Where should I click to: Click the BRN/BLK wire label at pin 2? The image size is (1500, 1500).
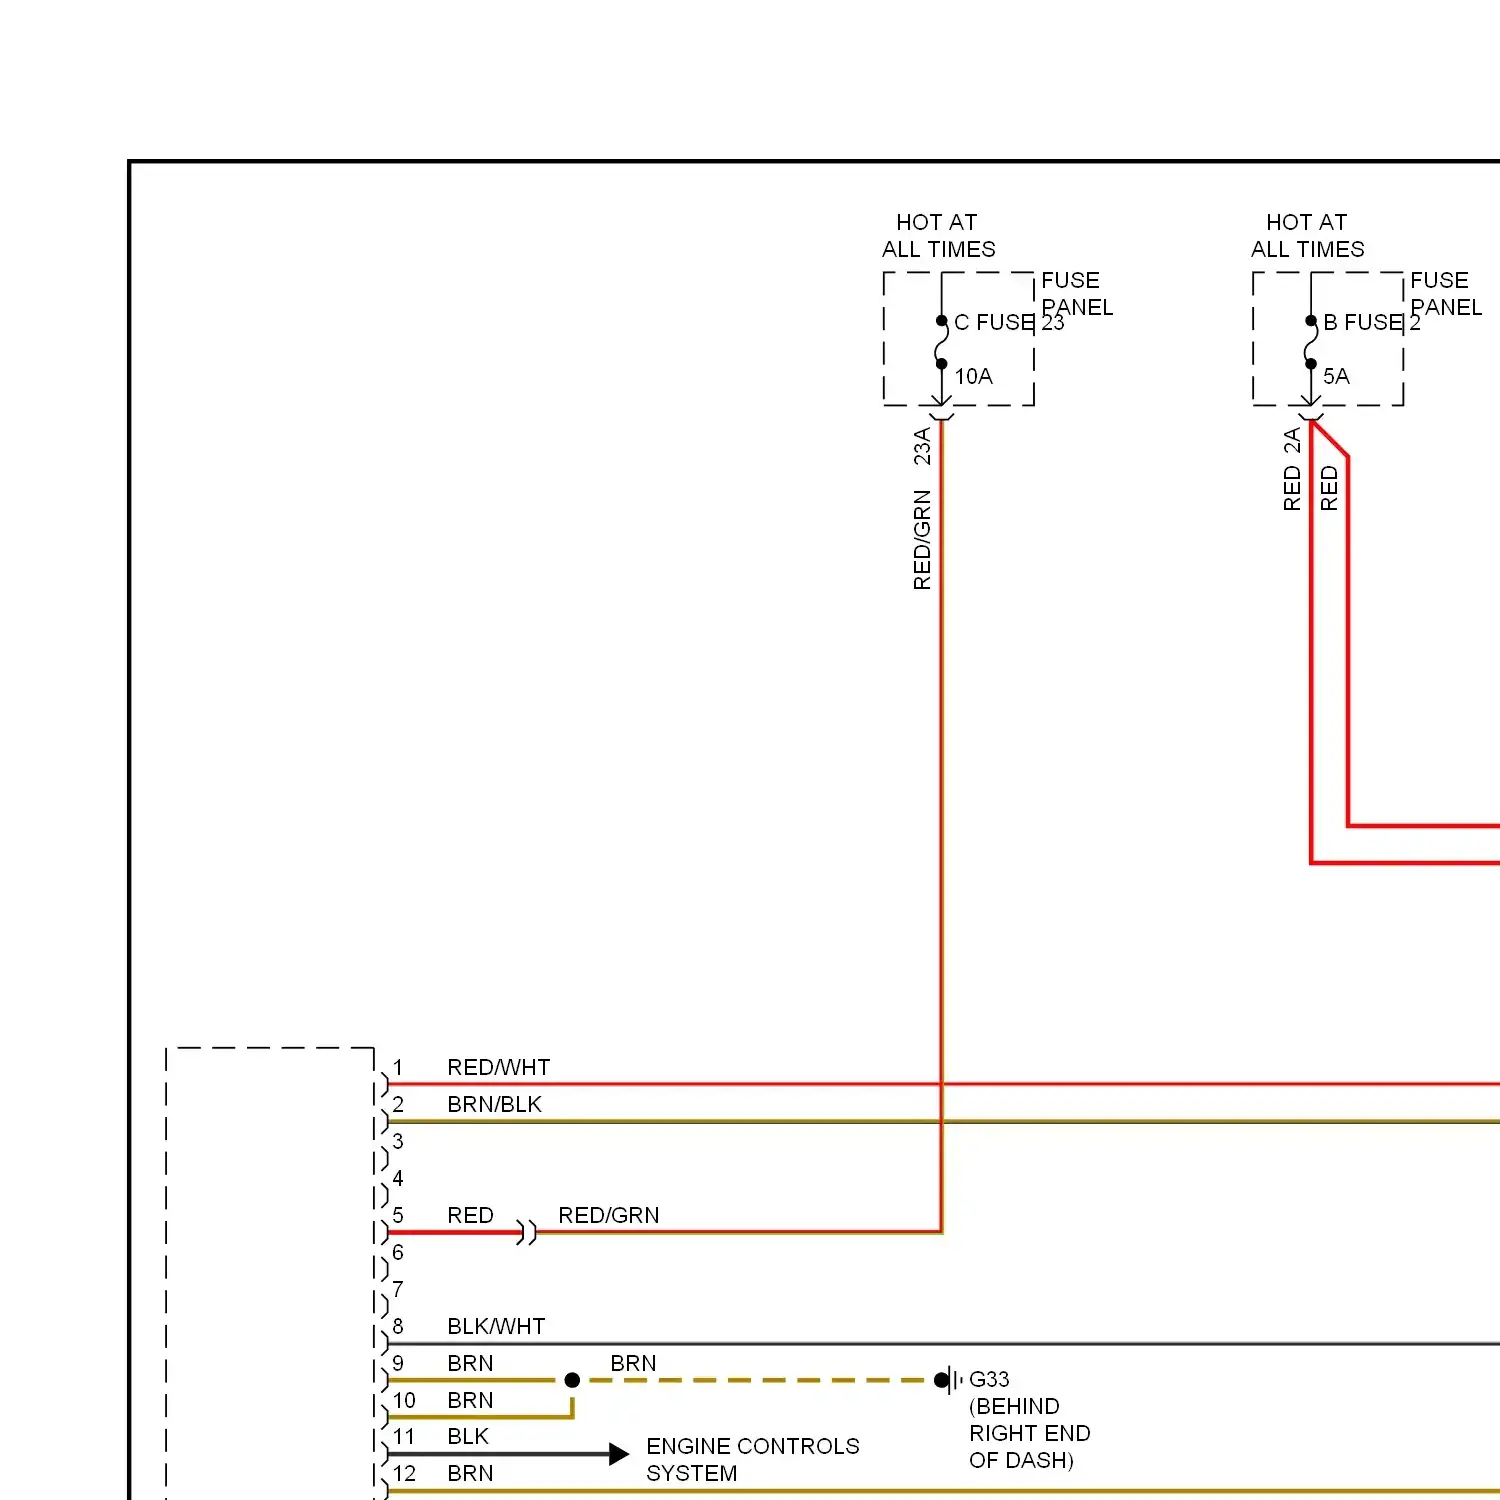click(494, 1104)
